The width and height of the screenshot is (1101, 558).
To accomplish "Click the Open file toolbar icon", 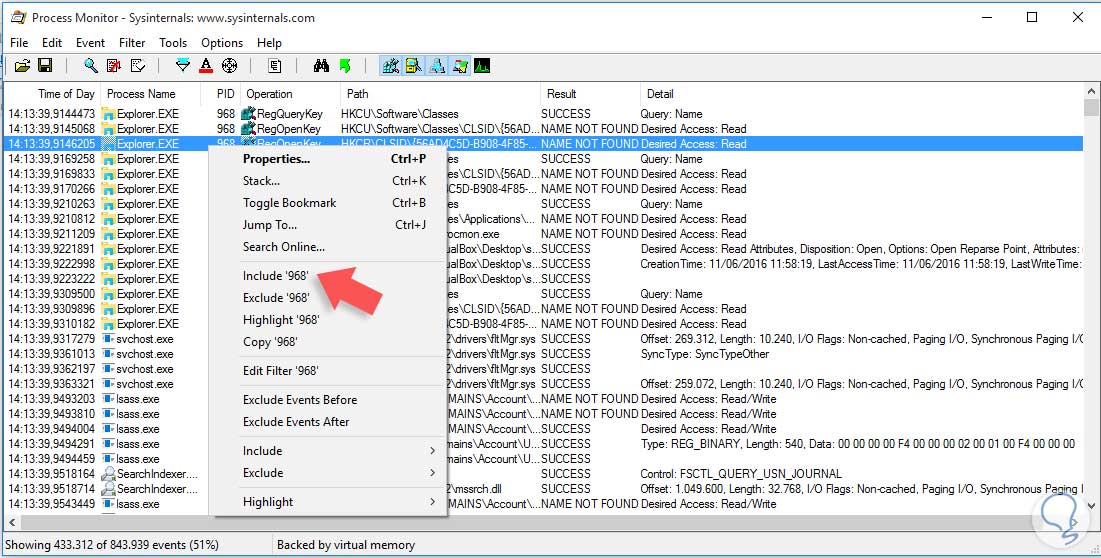I will (22, 66).
